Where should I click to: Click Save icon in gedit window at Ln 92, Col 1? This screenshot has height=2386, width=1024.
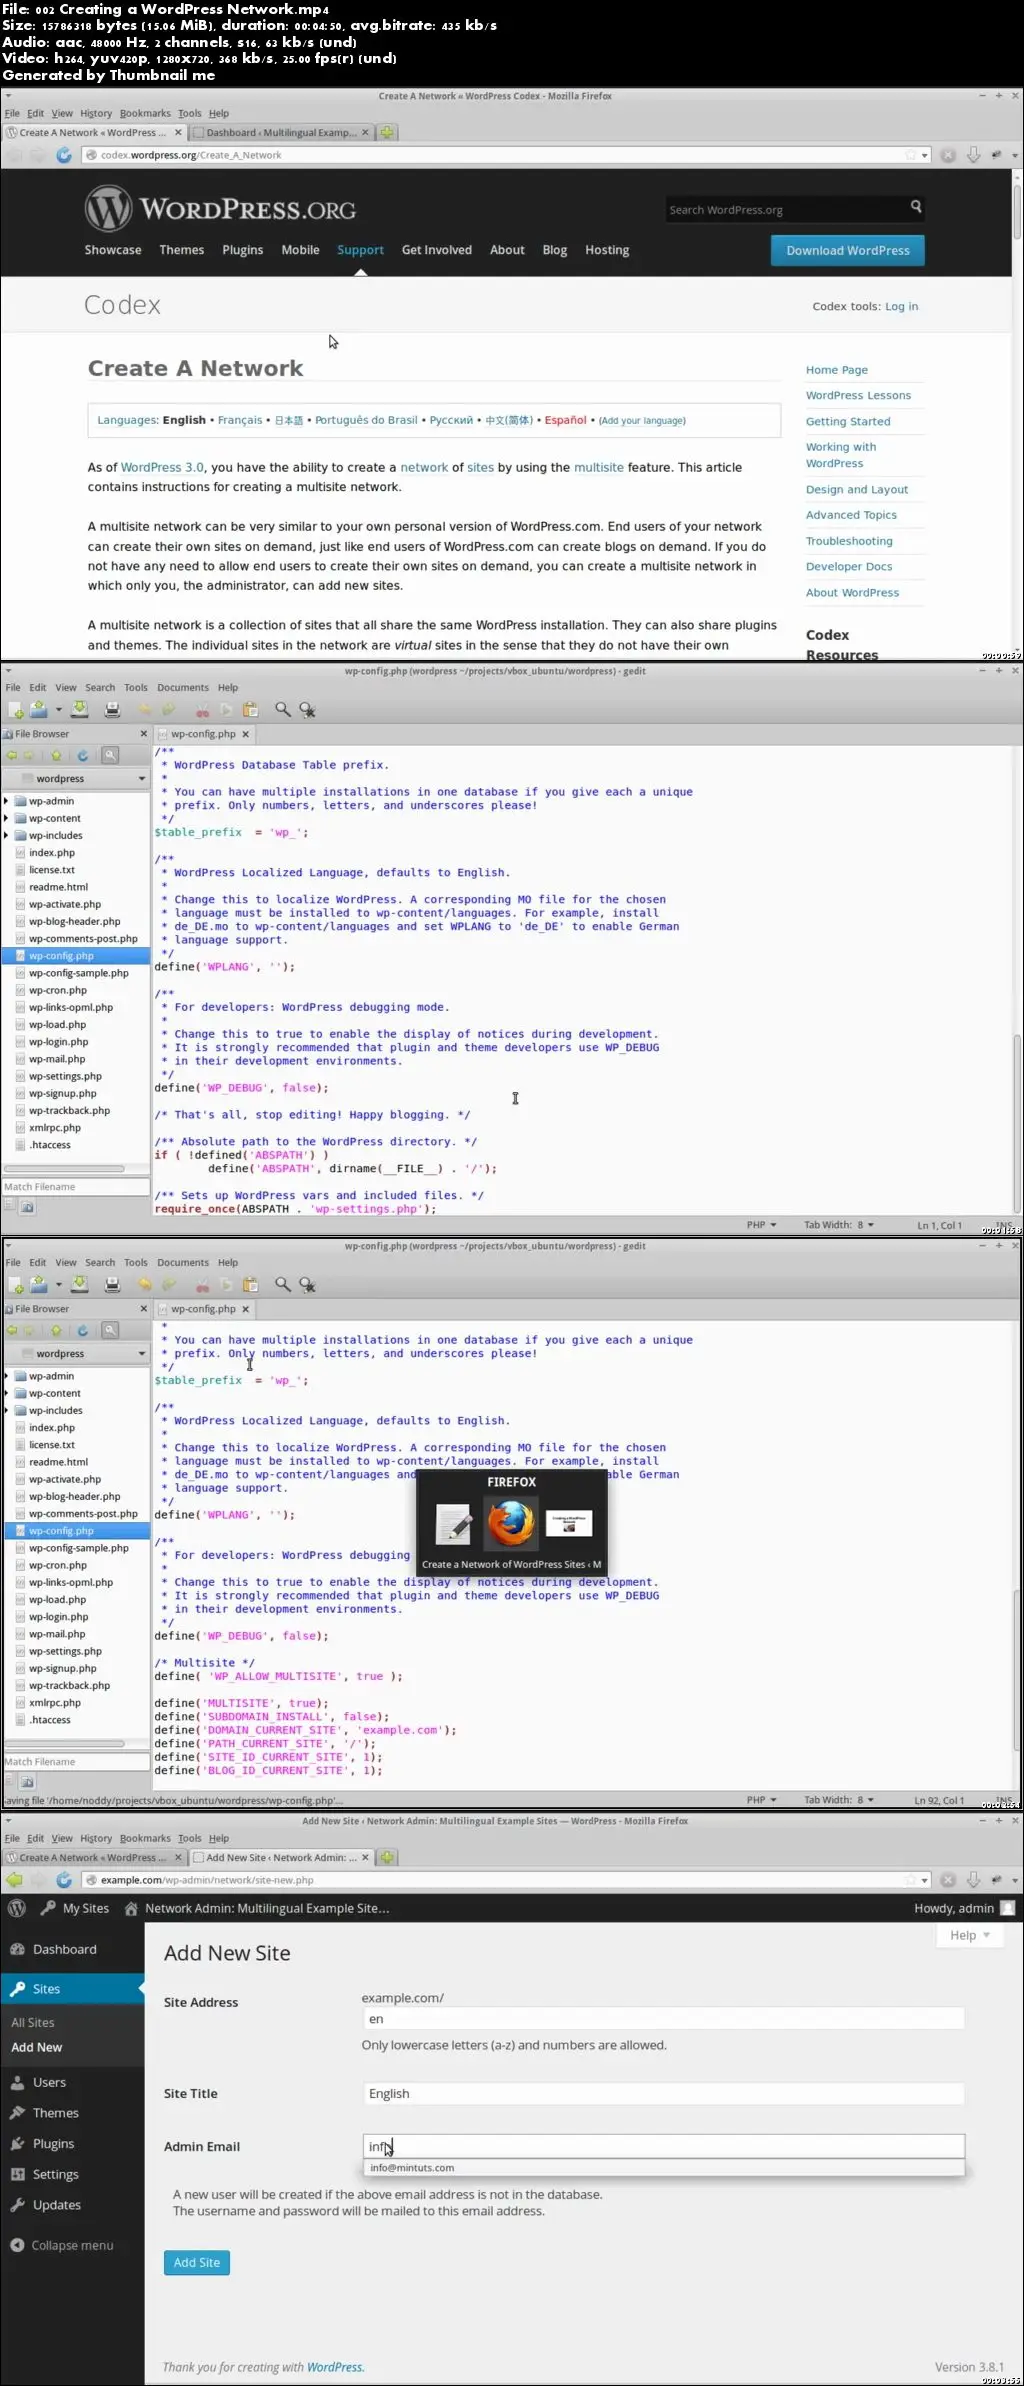coord(80,1285)
